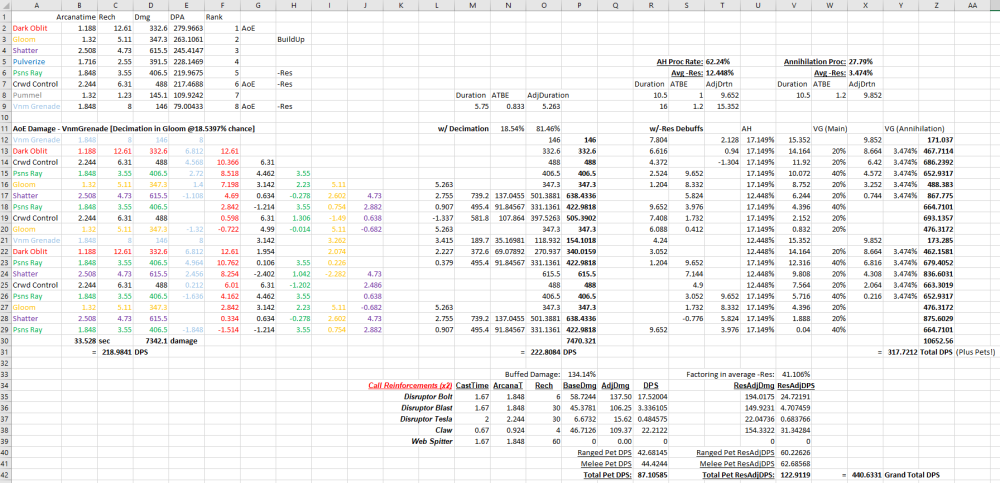Click the row 11 header
Screen dimensions: 1000x483
pos(5,130)
